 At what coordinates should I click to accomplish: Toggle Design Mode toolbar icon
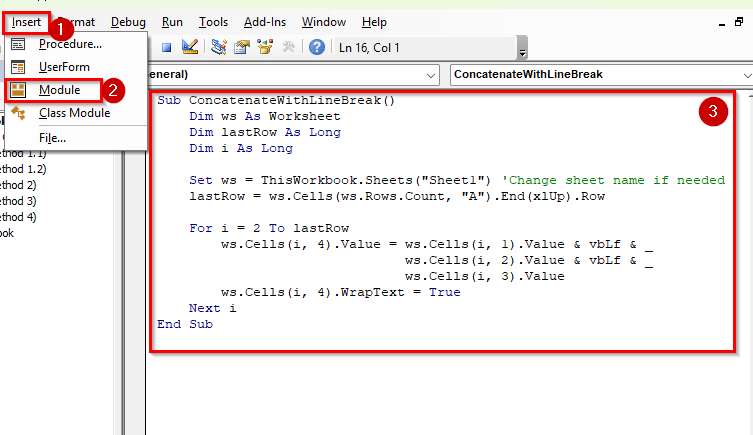tap(190, 47)
